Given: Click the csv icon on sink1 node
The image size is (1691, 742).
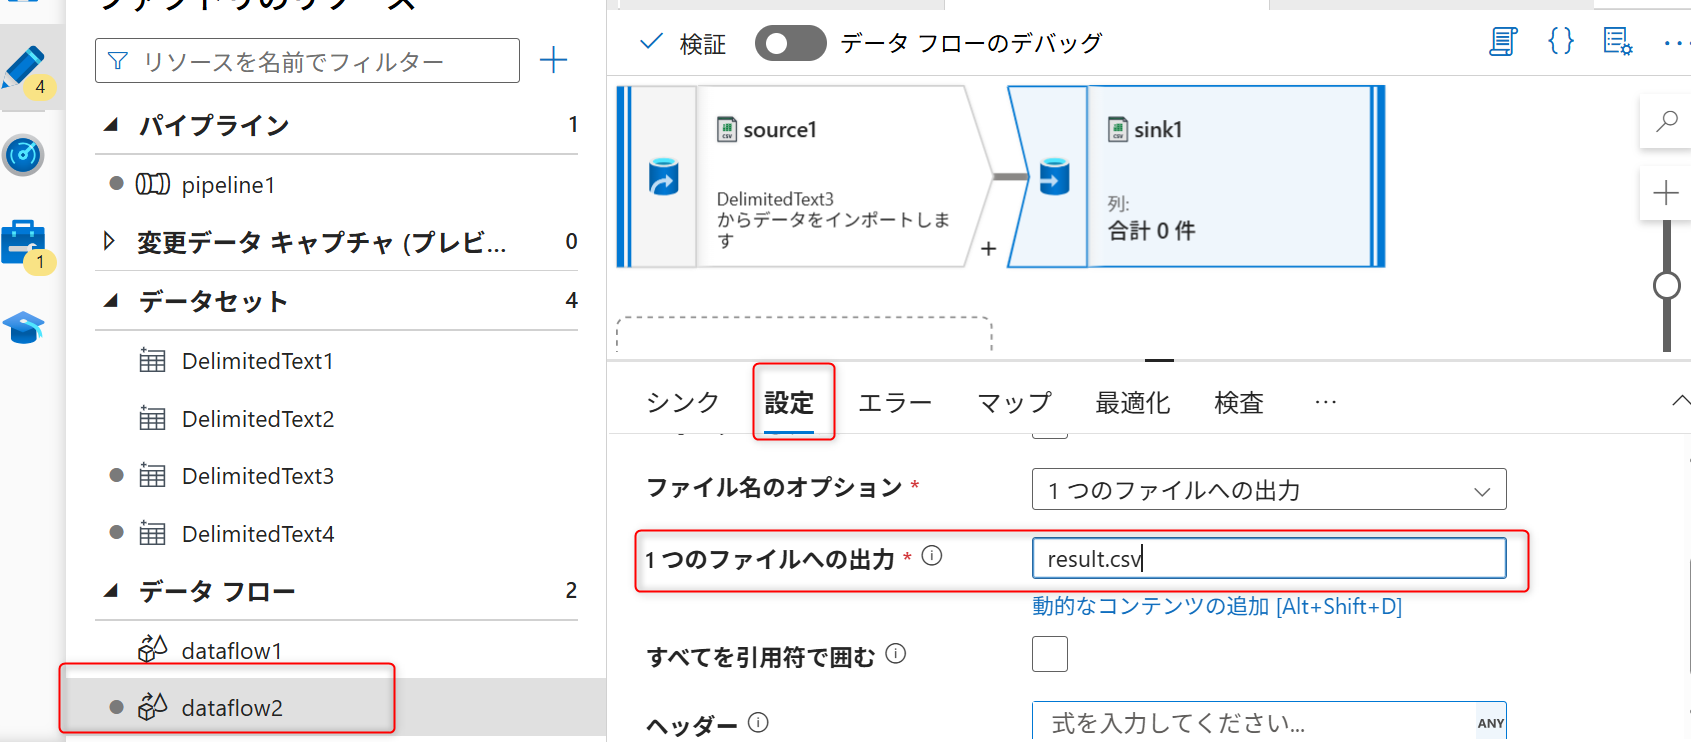Looking at the screenshot, I should tap(1118, 130).
